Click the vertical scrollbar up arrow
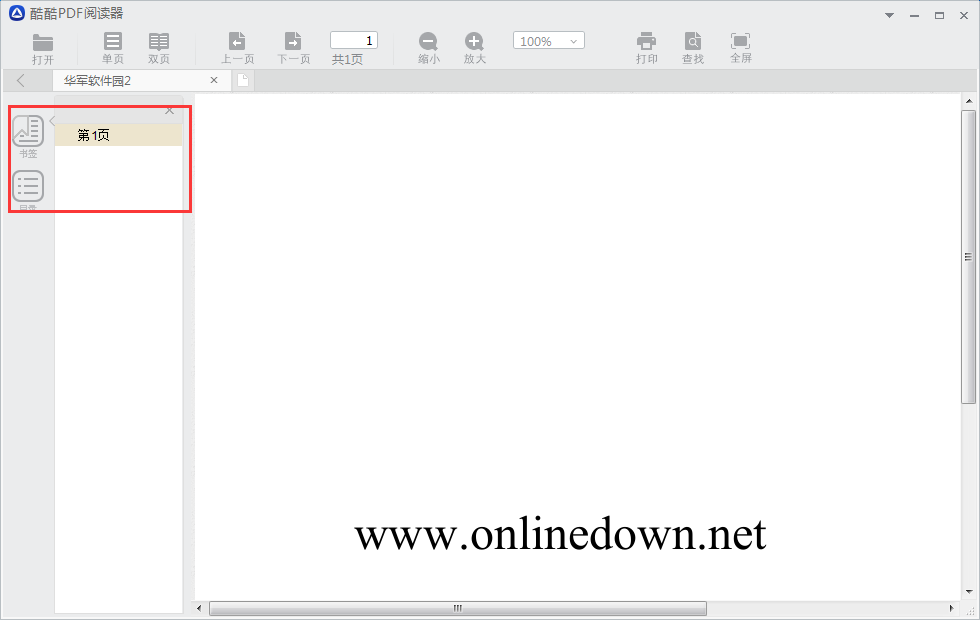Image resolution: width=980 pixels, height=620 pixels. (969, 101)
